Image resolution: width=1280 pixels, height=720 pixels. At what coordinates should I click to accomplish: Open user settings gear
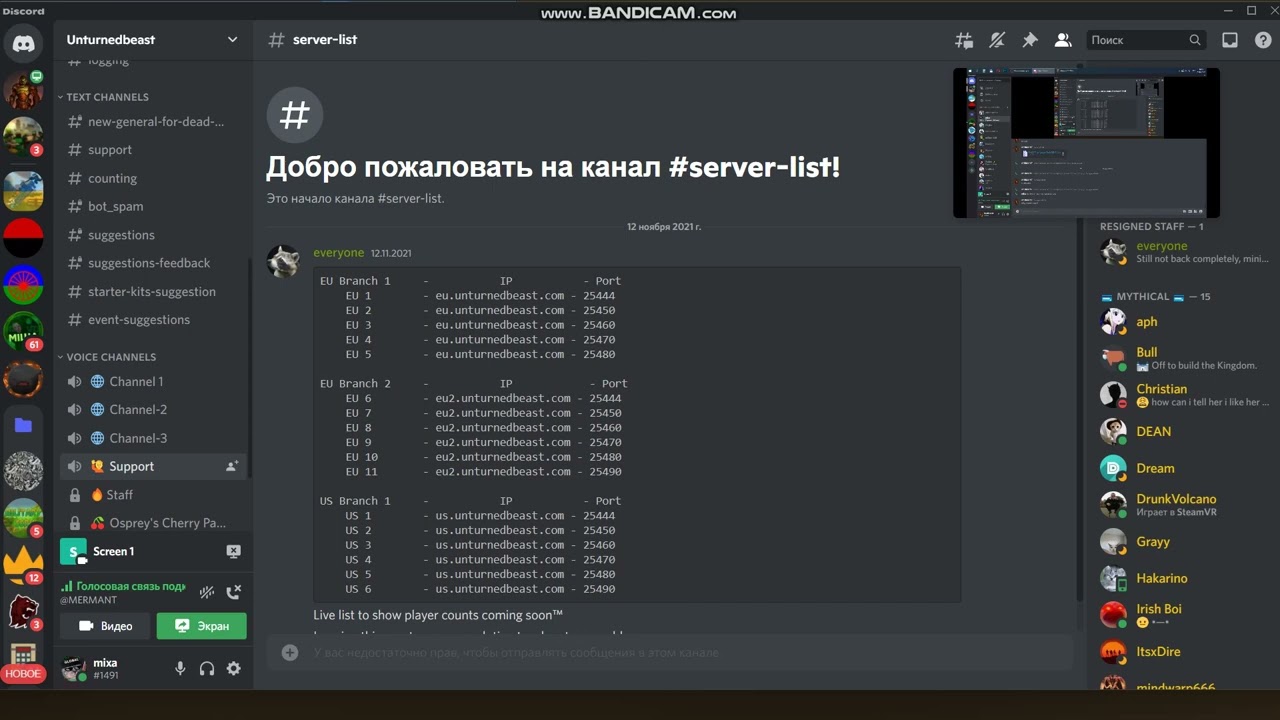tap(234, 669)
